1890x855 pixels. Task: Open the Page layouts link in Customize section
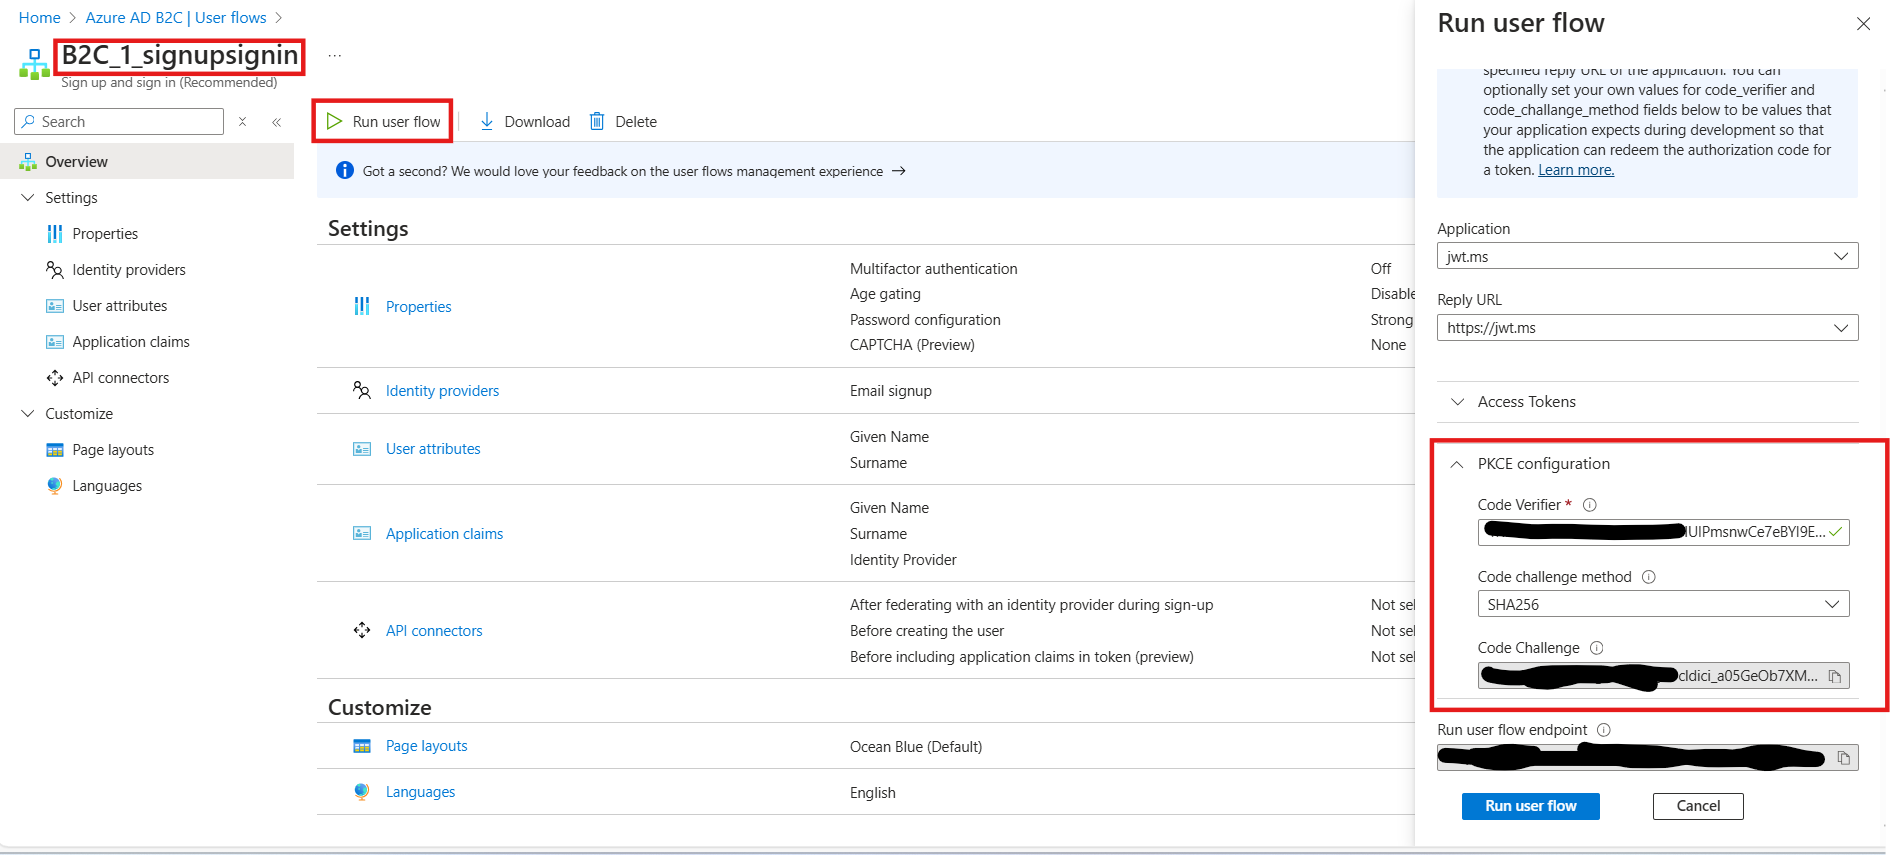[x=427, y=746]
